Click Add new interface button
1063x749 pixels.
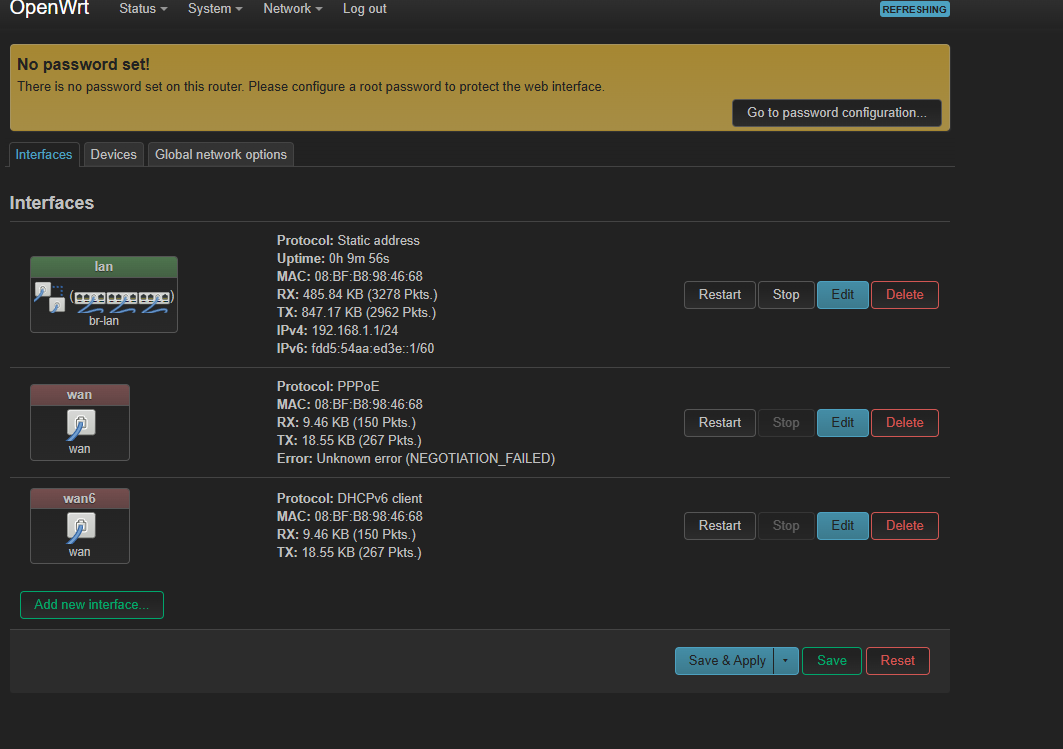(x=92, y=605)
